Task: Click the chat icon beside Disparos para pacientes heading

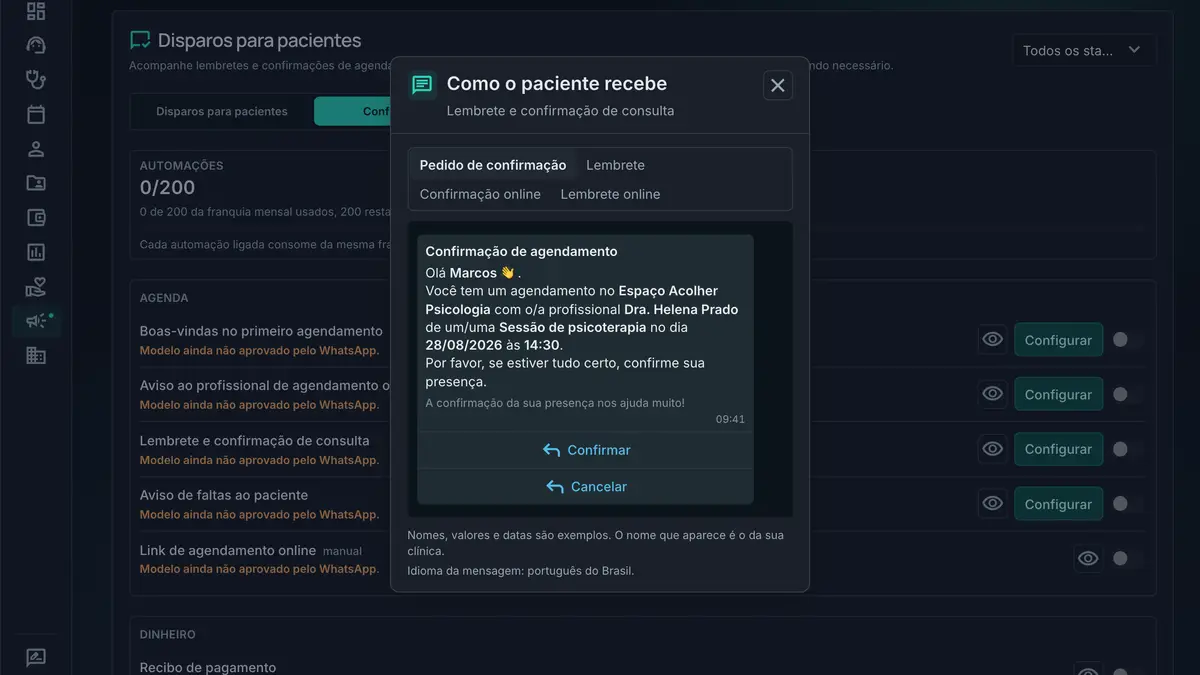Action: (140, 41)
